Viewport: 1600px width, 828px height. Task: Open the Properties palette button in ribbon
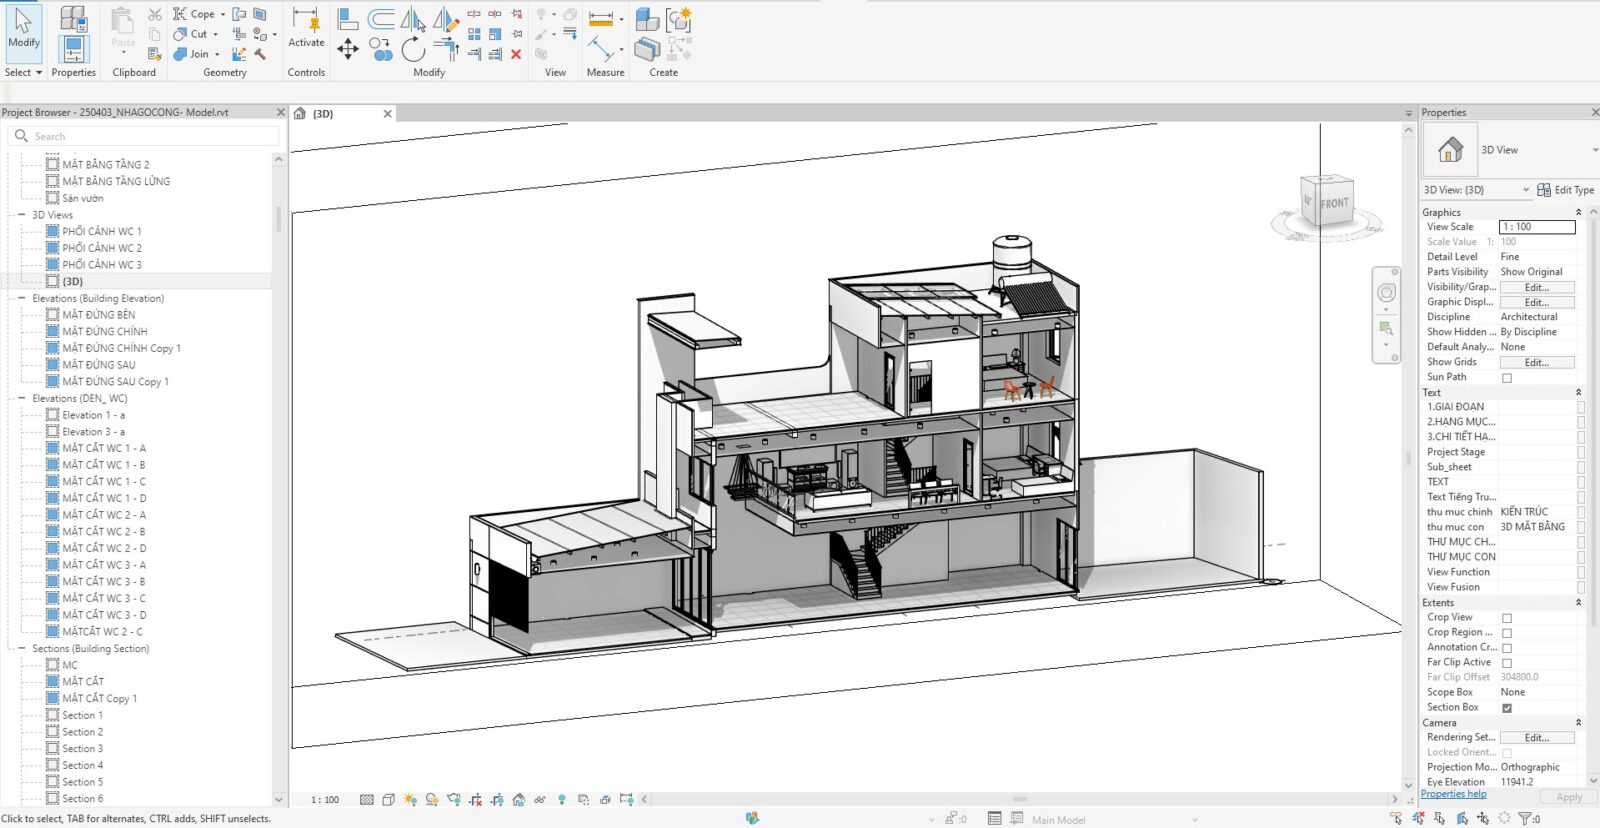[74, 49]
